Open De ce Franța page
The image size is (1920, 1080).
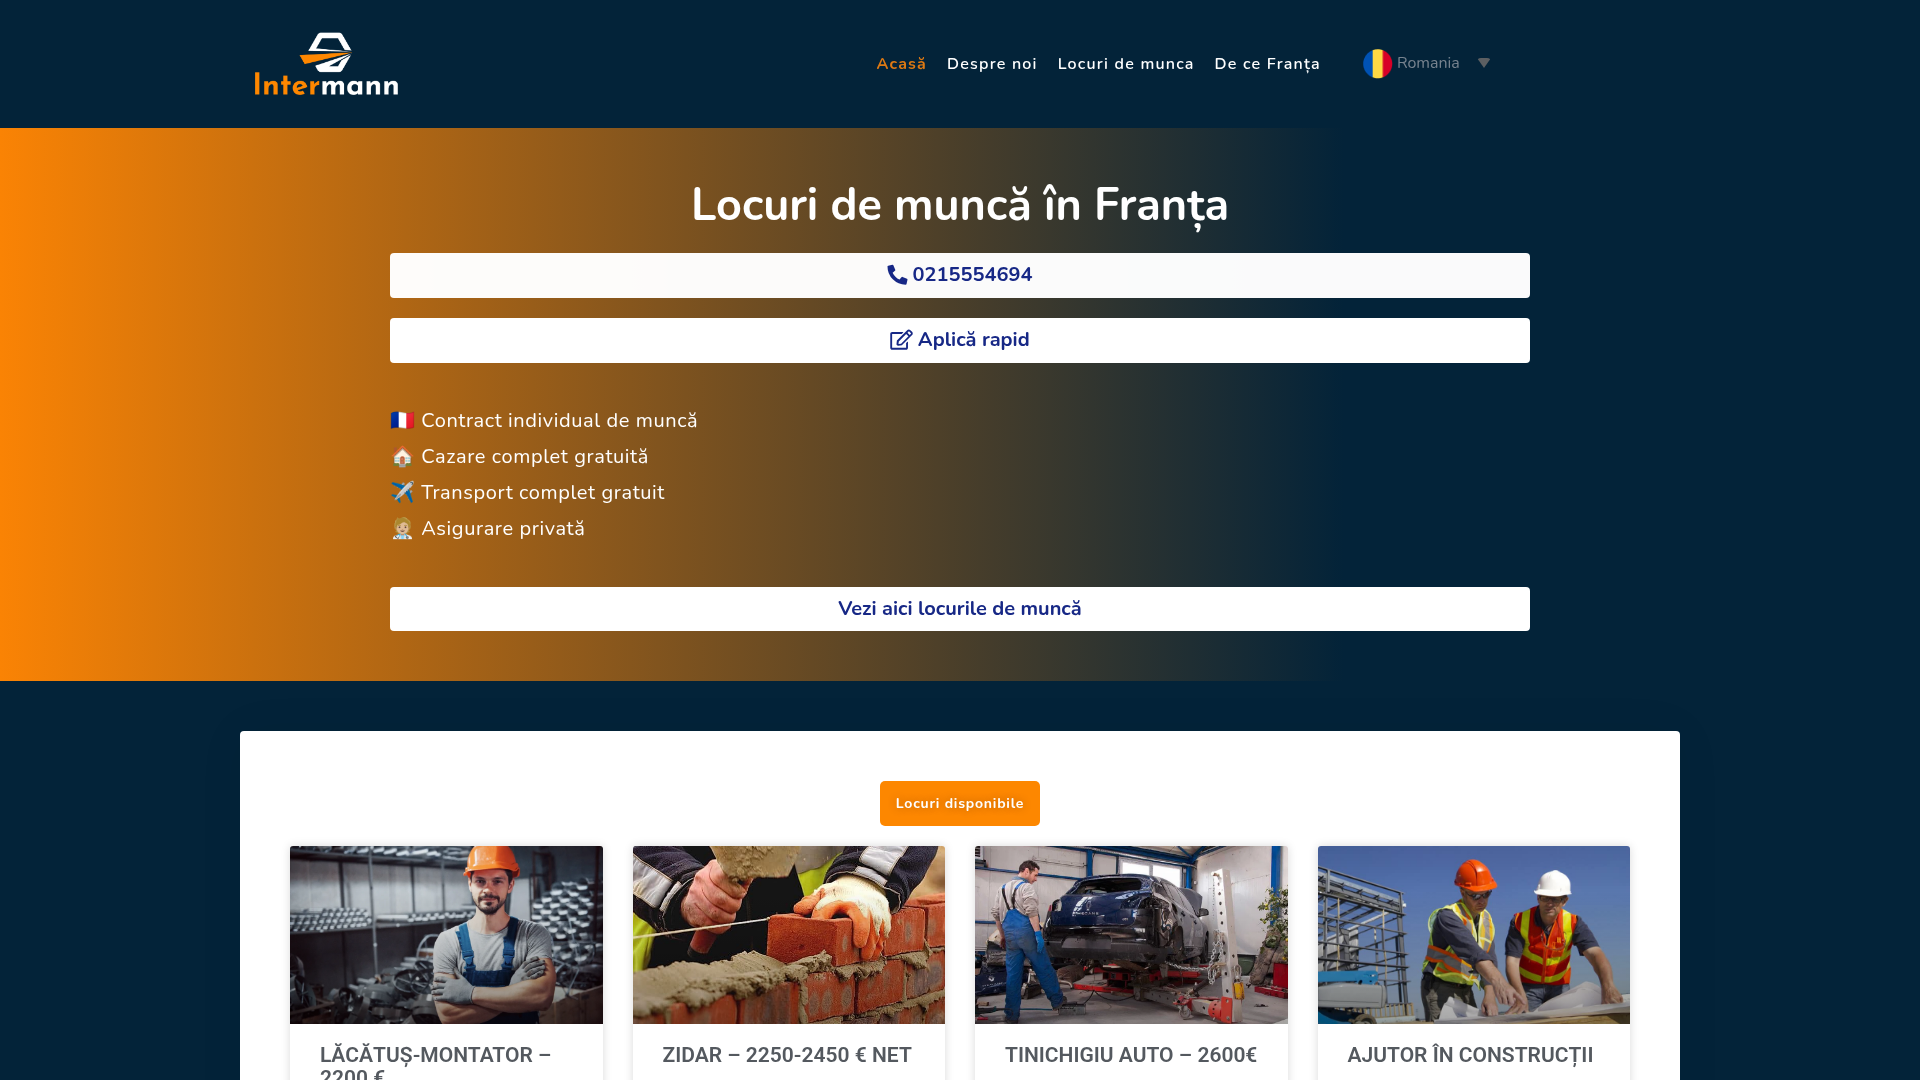[1267, 64]
